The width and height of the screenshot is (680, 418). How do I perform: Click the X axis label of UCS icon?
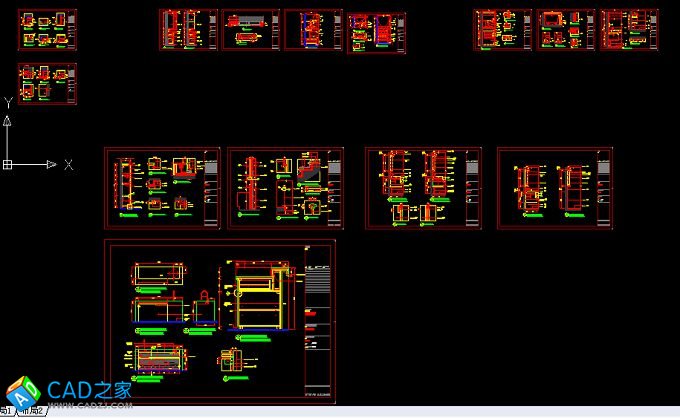[x=68, y=164]
